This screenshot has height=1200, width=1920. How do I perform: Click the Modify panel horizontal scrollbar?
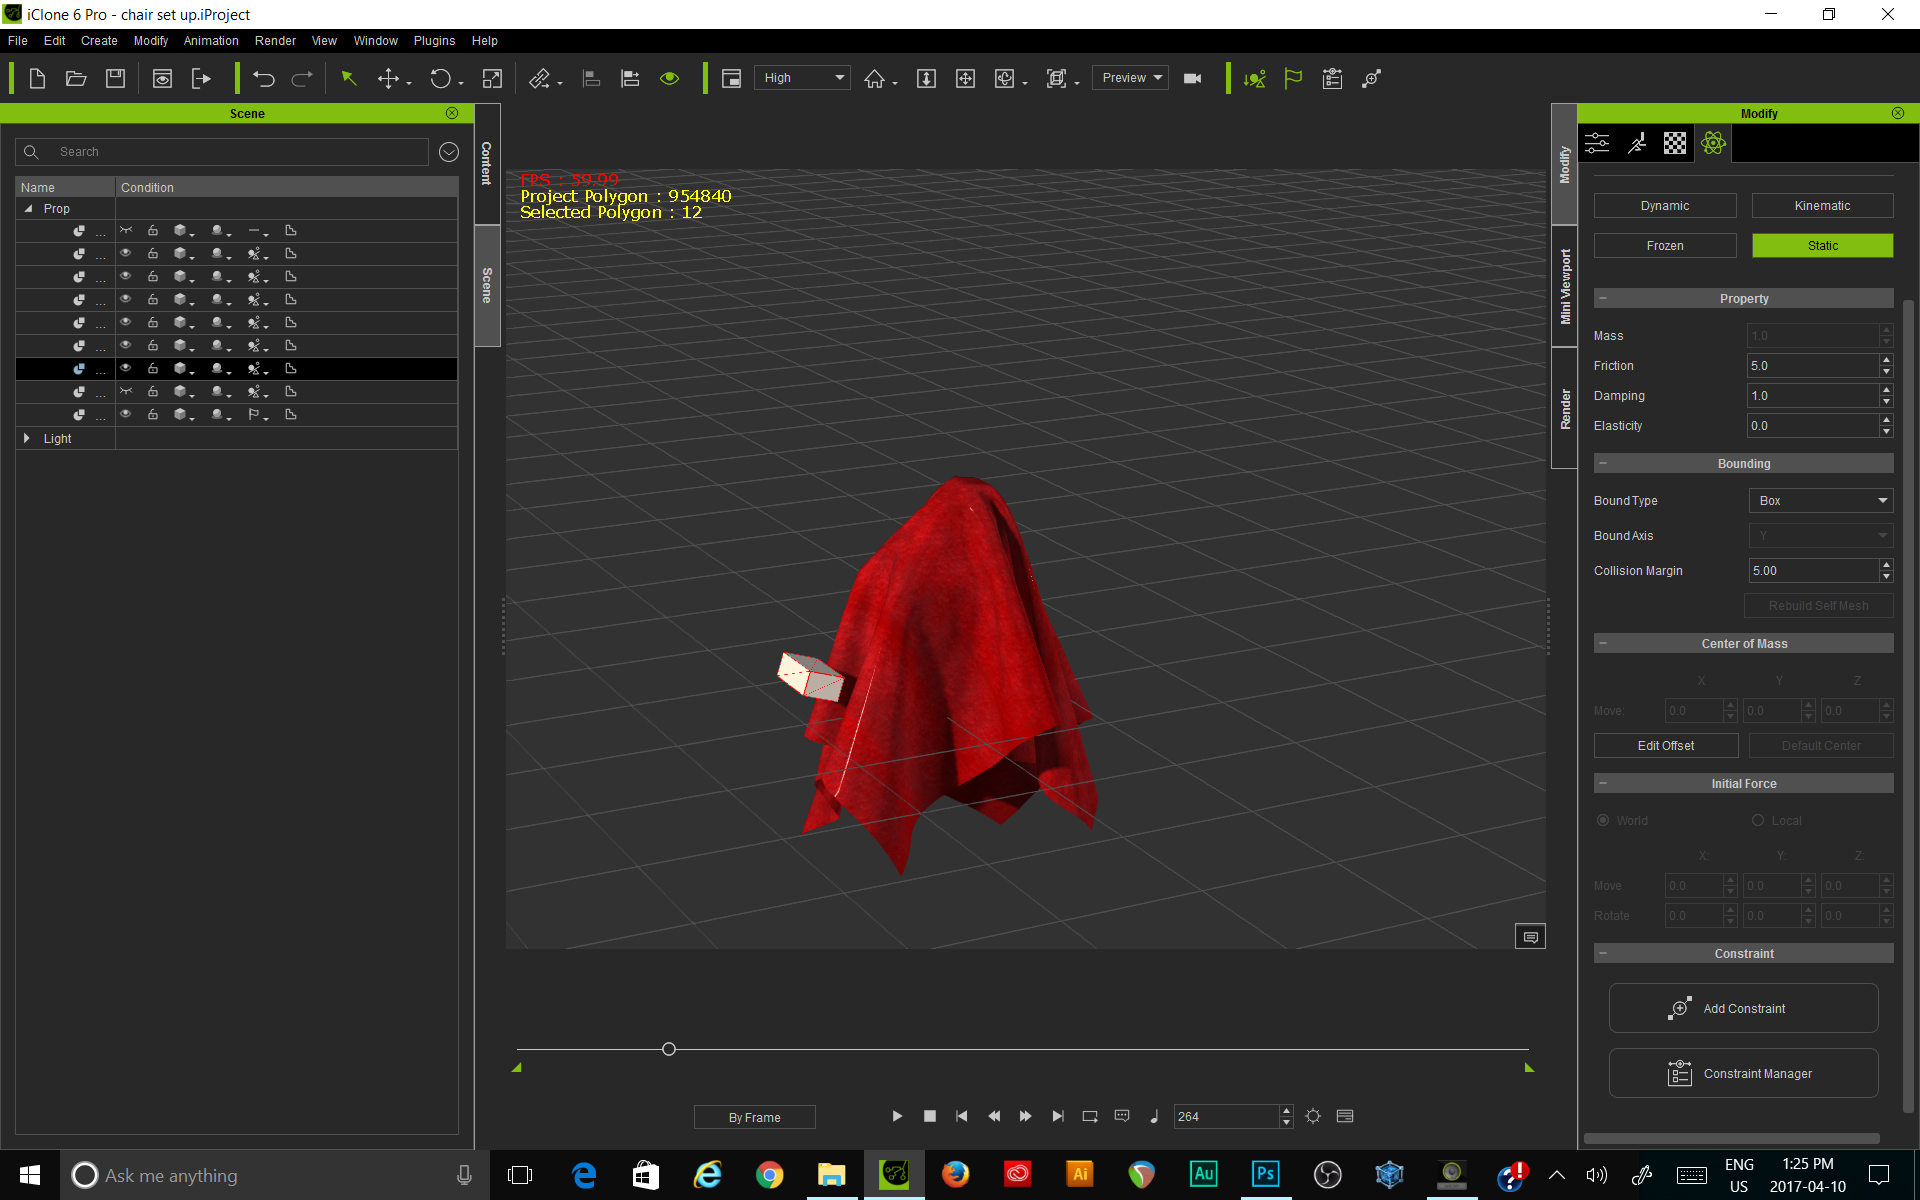1731,1138
